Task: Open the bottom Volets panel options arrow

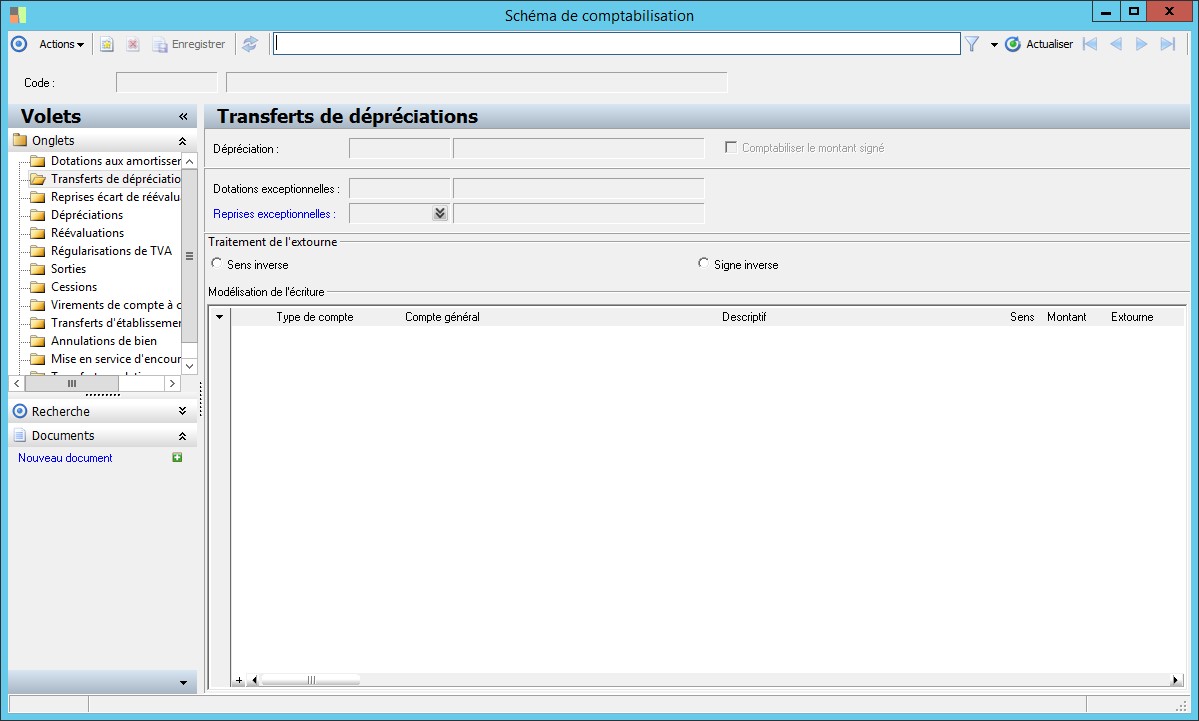Action: [x=184, y=683]
